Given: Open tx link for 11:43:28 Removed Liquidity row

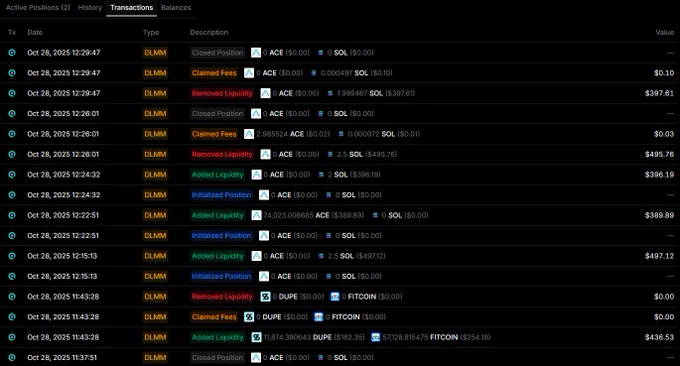Looking at the screenshot, I should coord(12,297).
